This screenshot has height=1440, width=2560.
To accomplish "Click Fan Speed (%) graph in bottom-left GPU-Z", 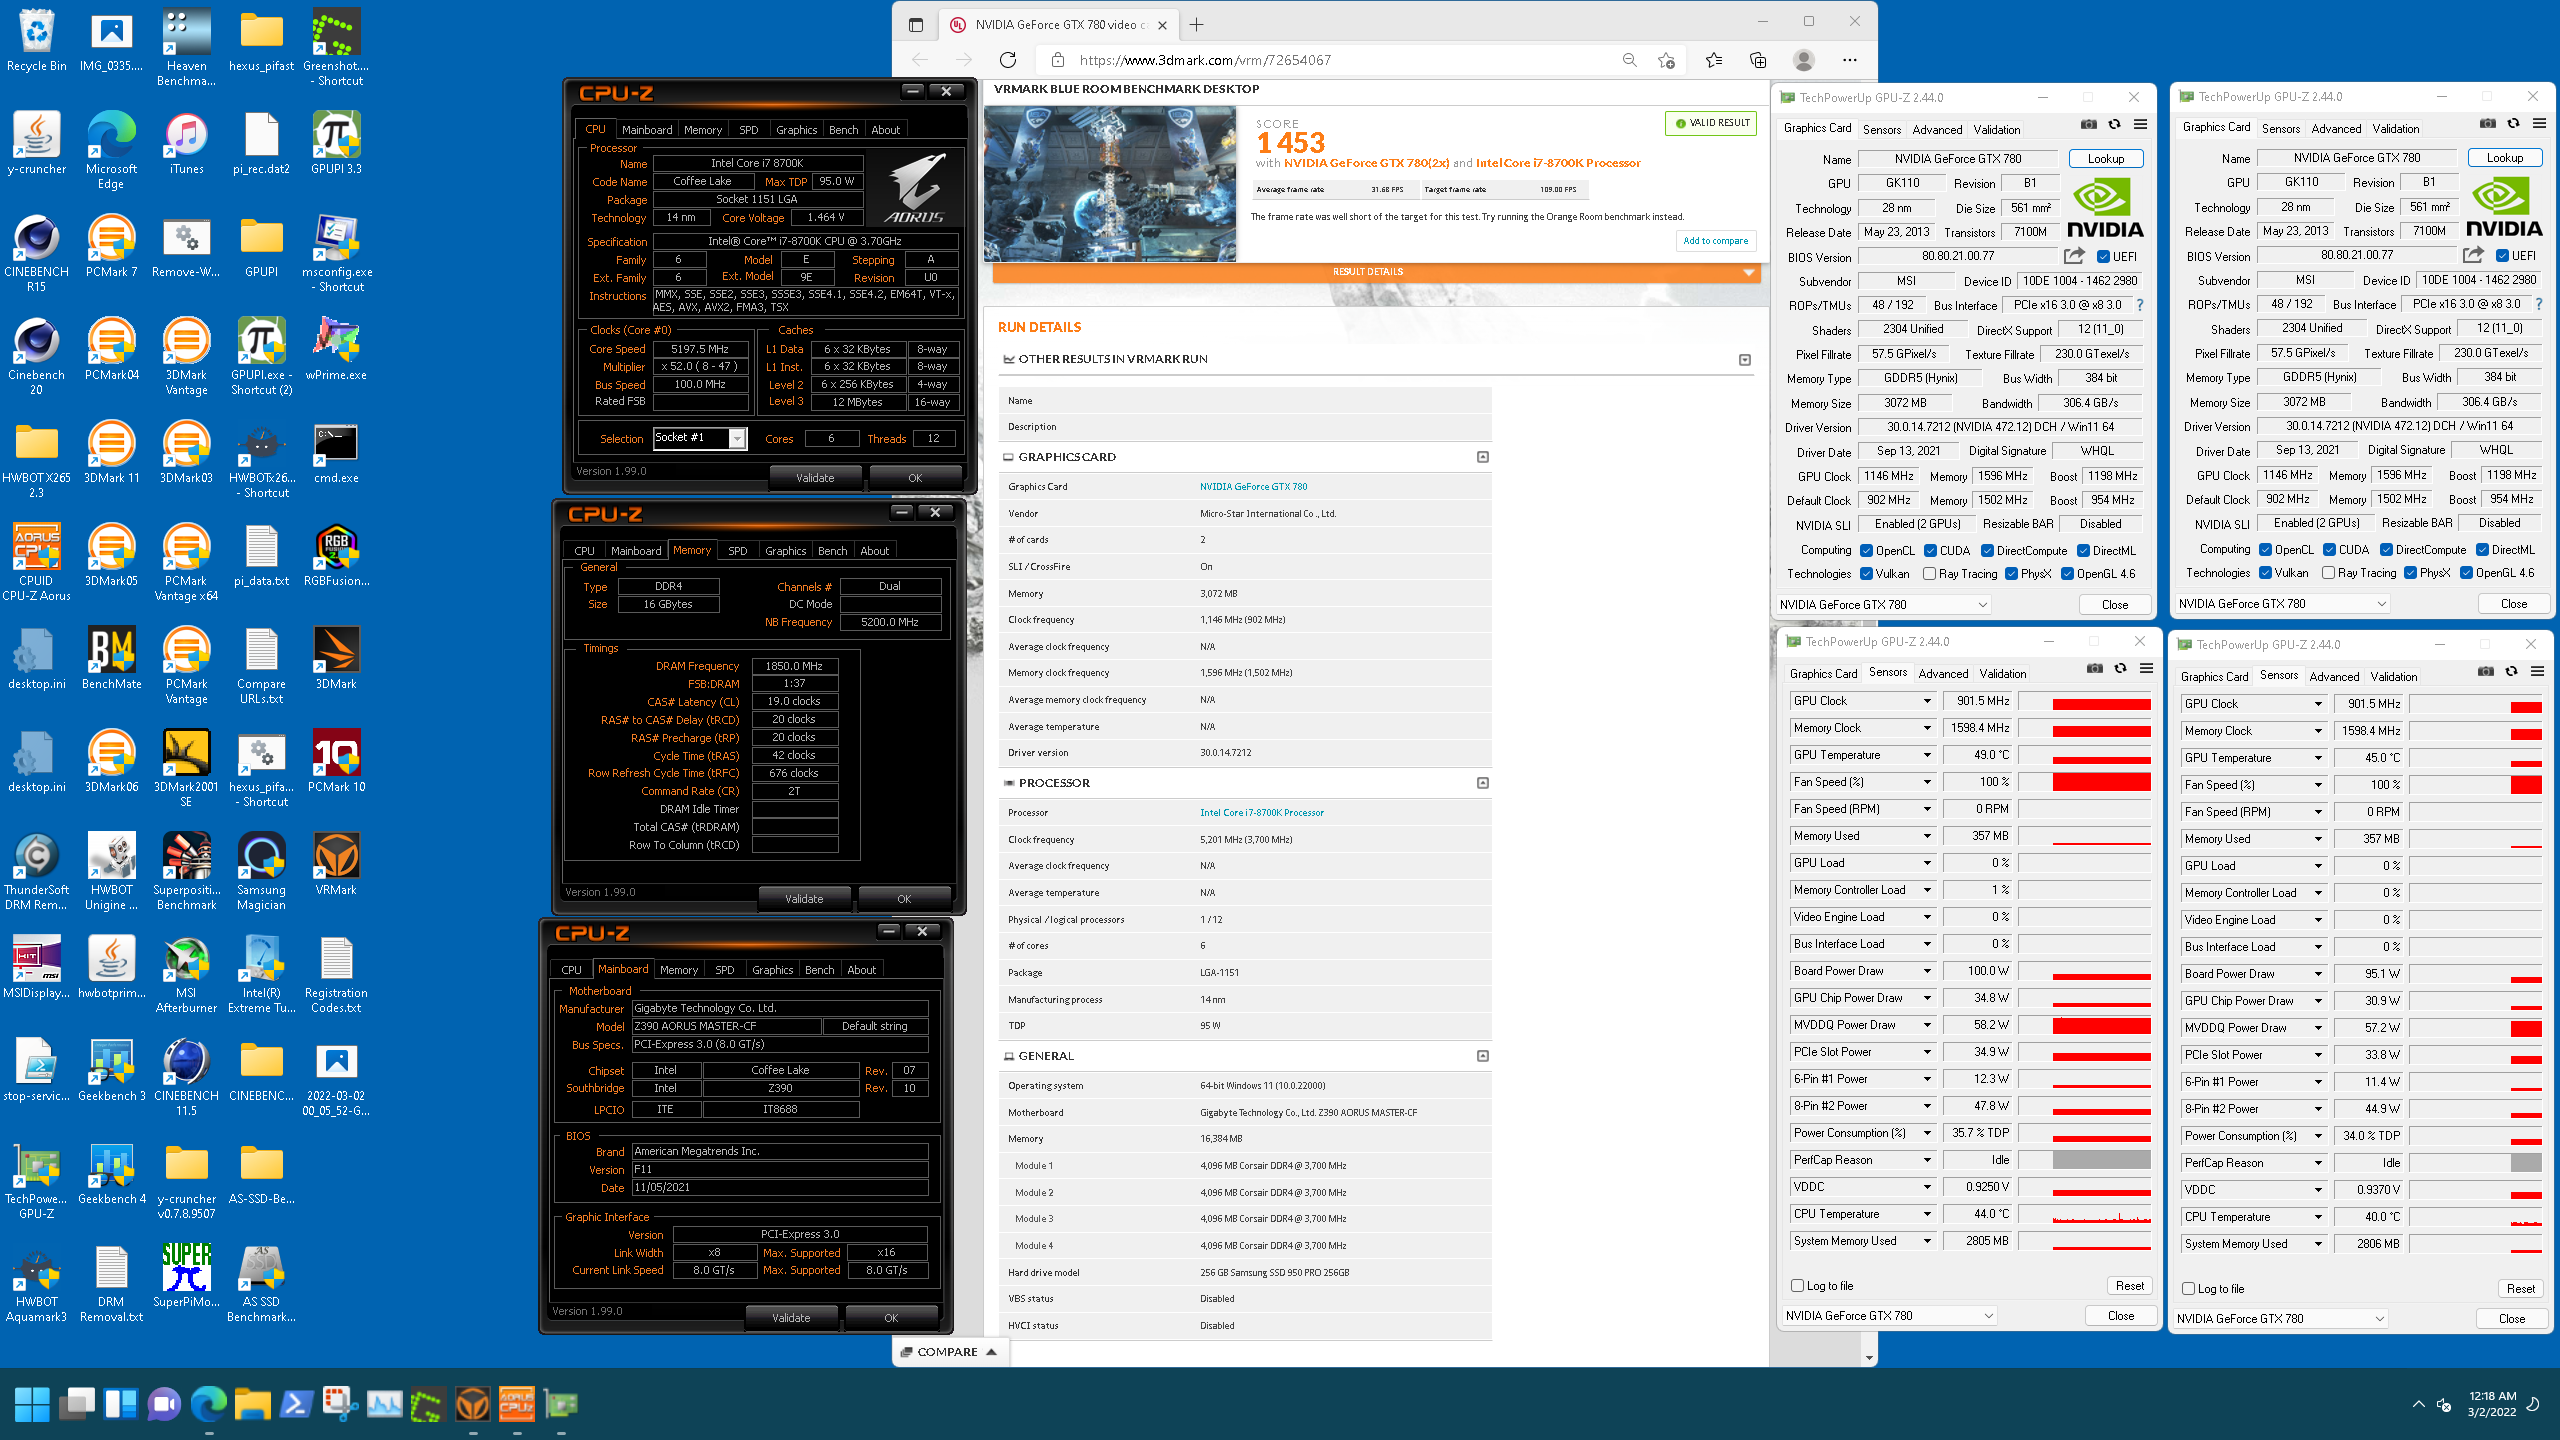I will 2084,782.
